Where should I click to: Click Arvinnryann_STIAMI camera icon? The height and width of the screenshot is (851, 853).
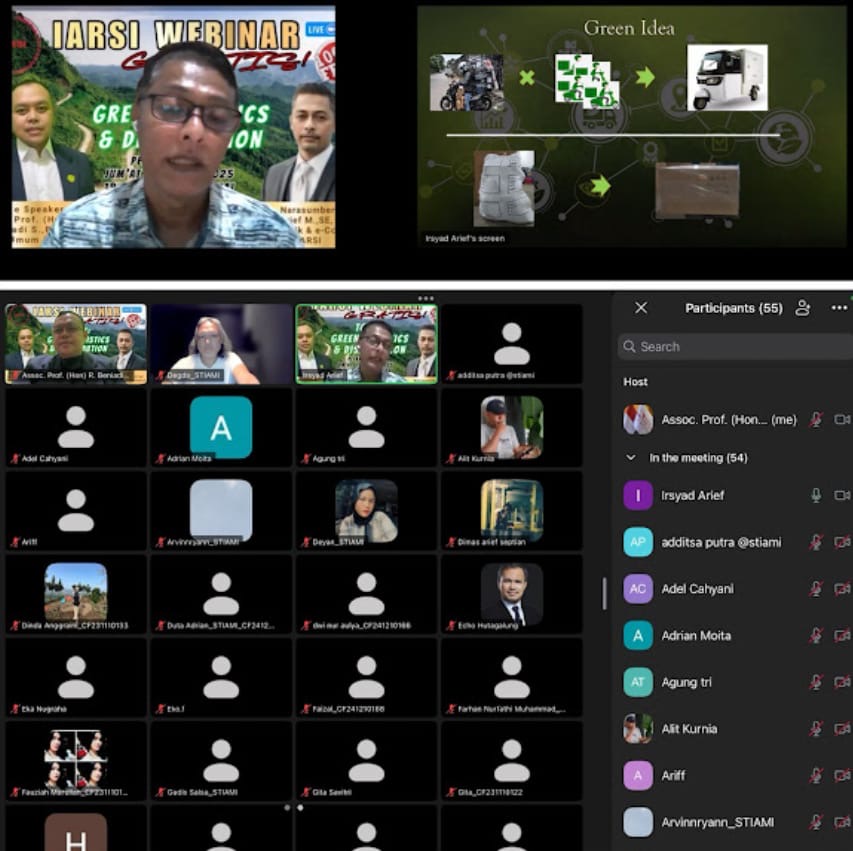point(842,822)
